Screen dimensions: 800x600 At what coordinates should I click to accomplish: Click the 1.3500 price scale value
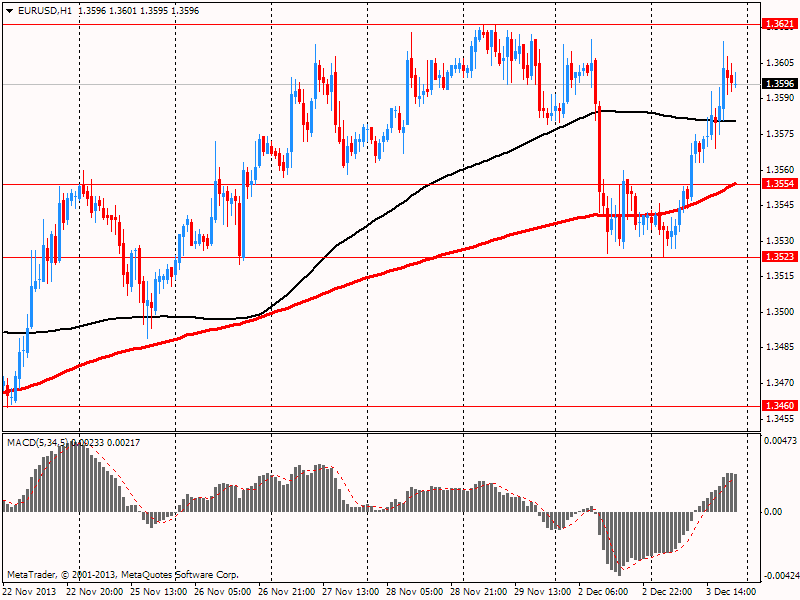pos(780,311)
